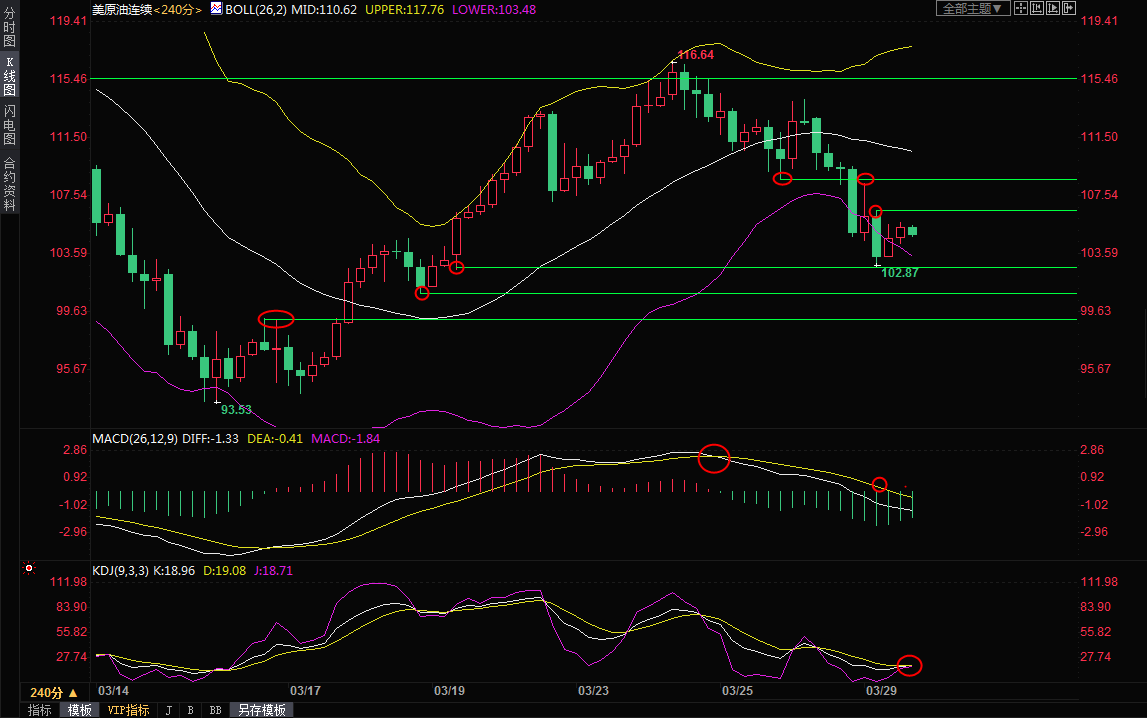Open the 合约资料 side tab
This screenshot has height=718, width=1147.
9,184
